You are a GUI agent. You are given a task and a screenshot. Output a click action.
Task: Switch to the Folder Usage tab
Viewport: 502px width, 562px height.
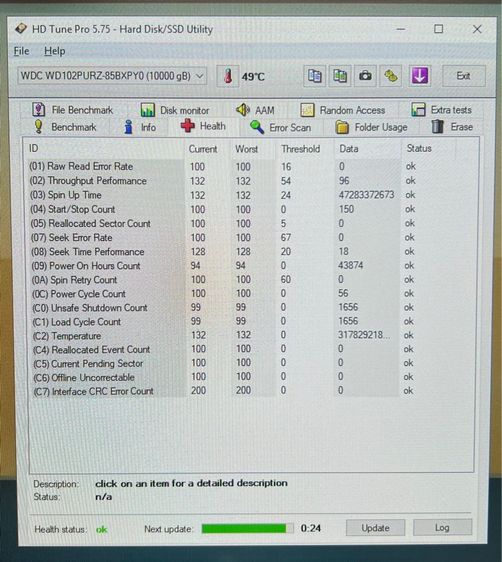point(372,127)
